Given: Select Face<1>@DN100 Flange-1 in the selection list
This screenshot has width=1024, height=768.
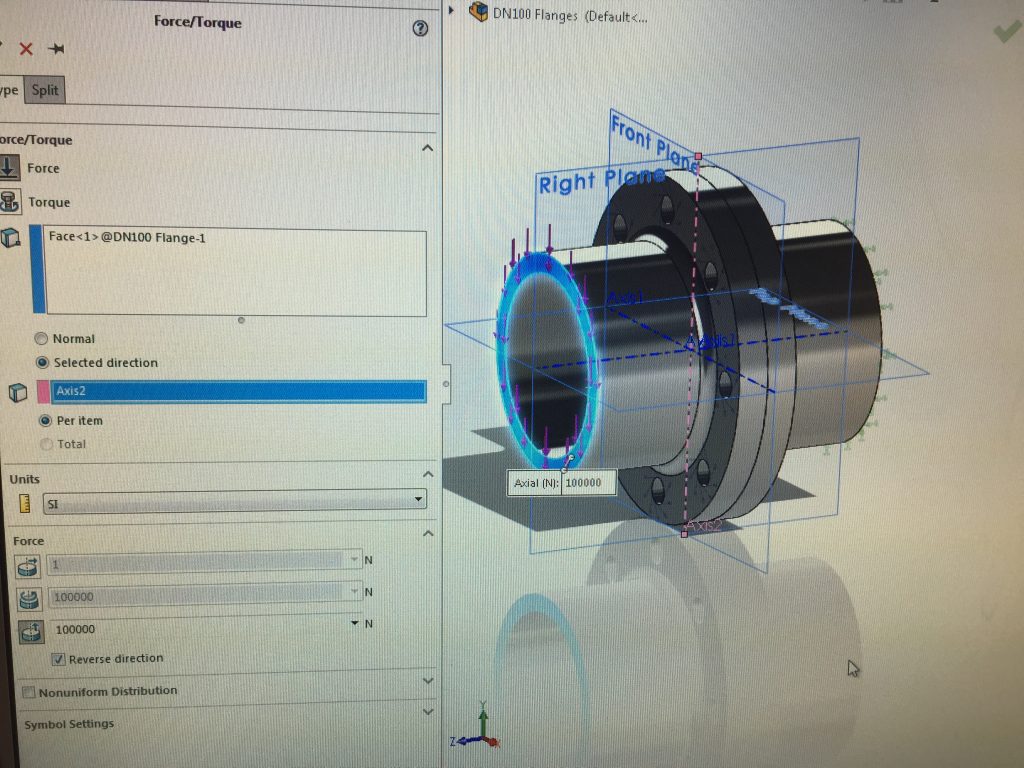Looking at the screenshot, I should point(127,238).
